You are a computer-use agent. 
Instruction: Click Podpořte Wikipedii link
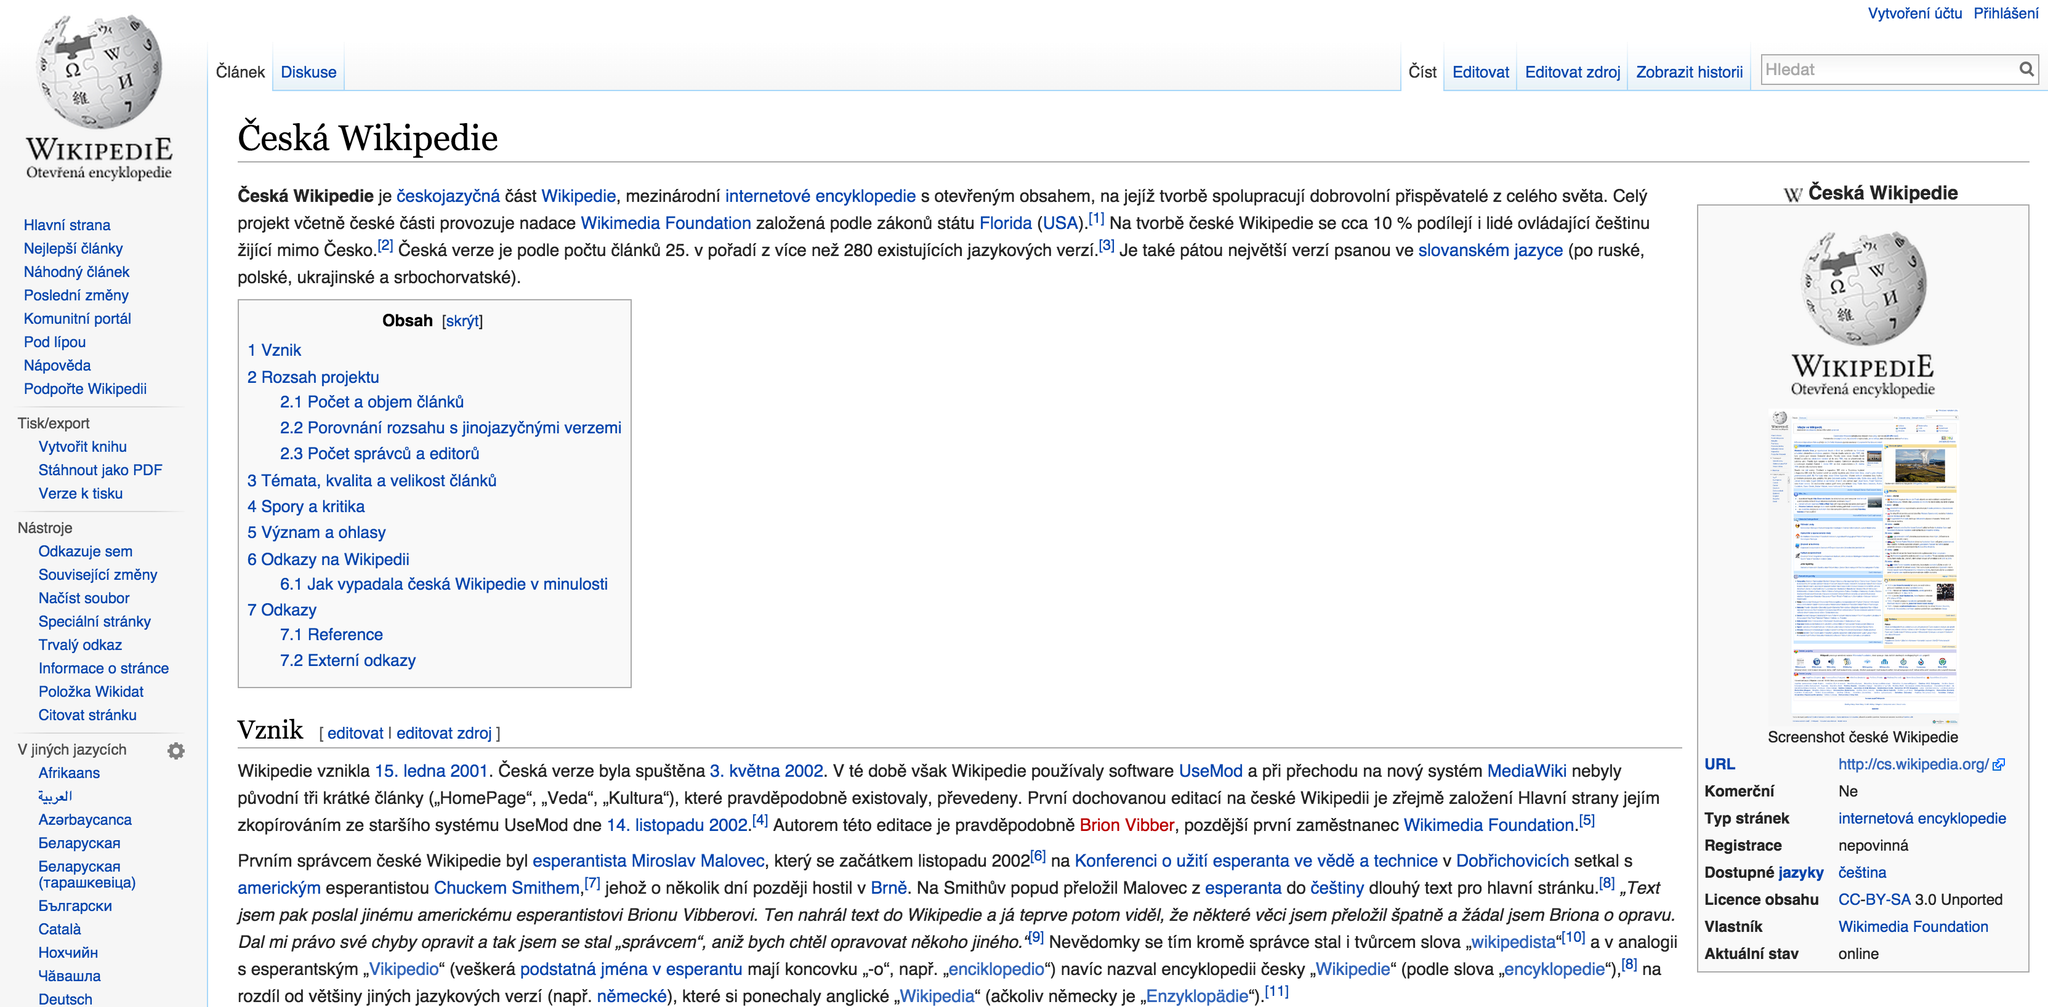click(x=85, y=389)
